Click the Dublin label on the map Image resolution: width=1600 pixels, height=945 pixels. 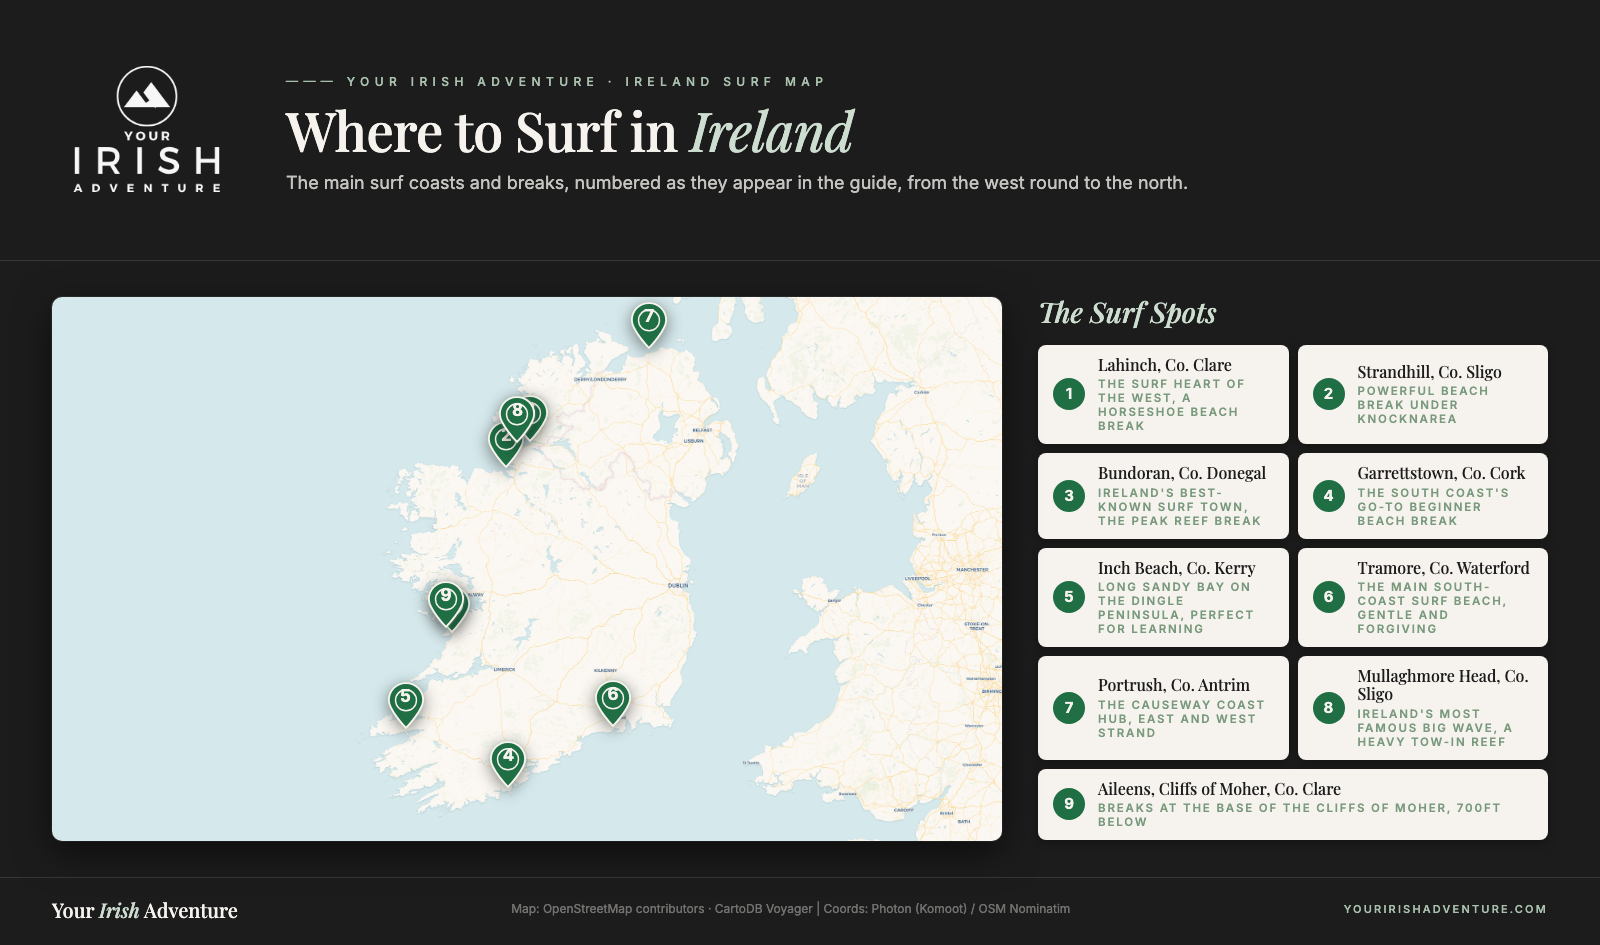(x=678, y=586)
